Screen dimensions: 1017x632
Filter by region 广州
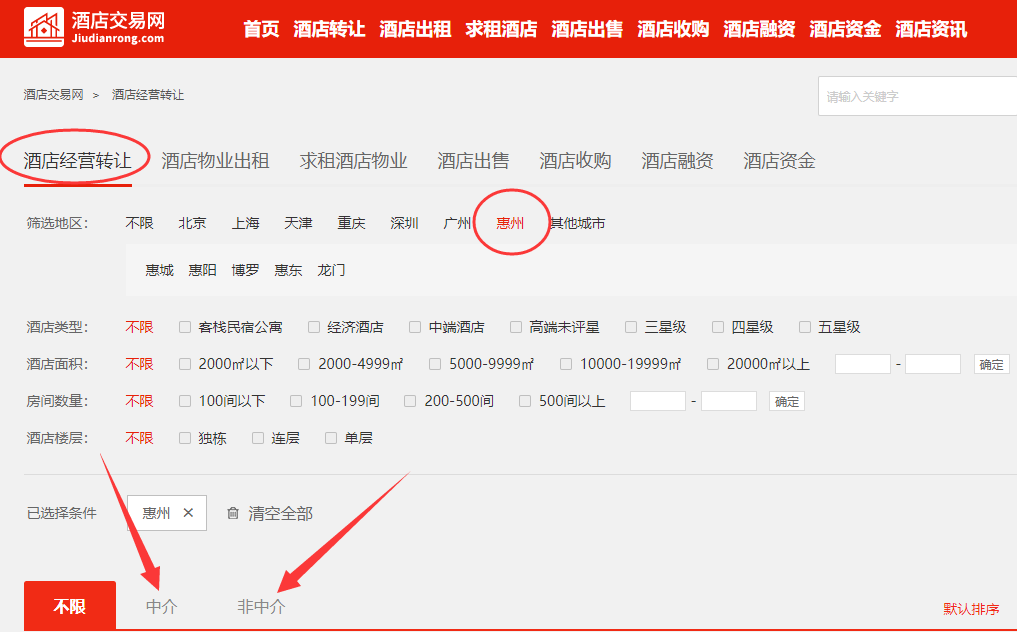click(457, 223)
